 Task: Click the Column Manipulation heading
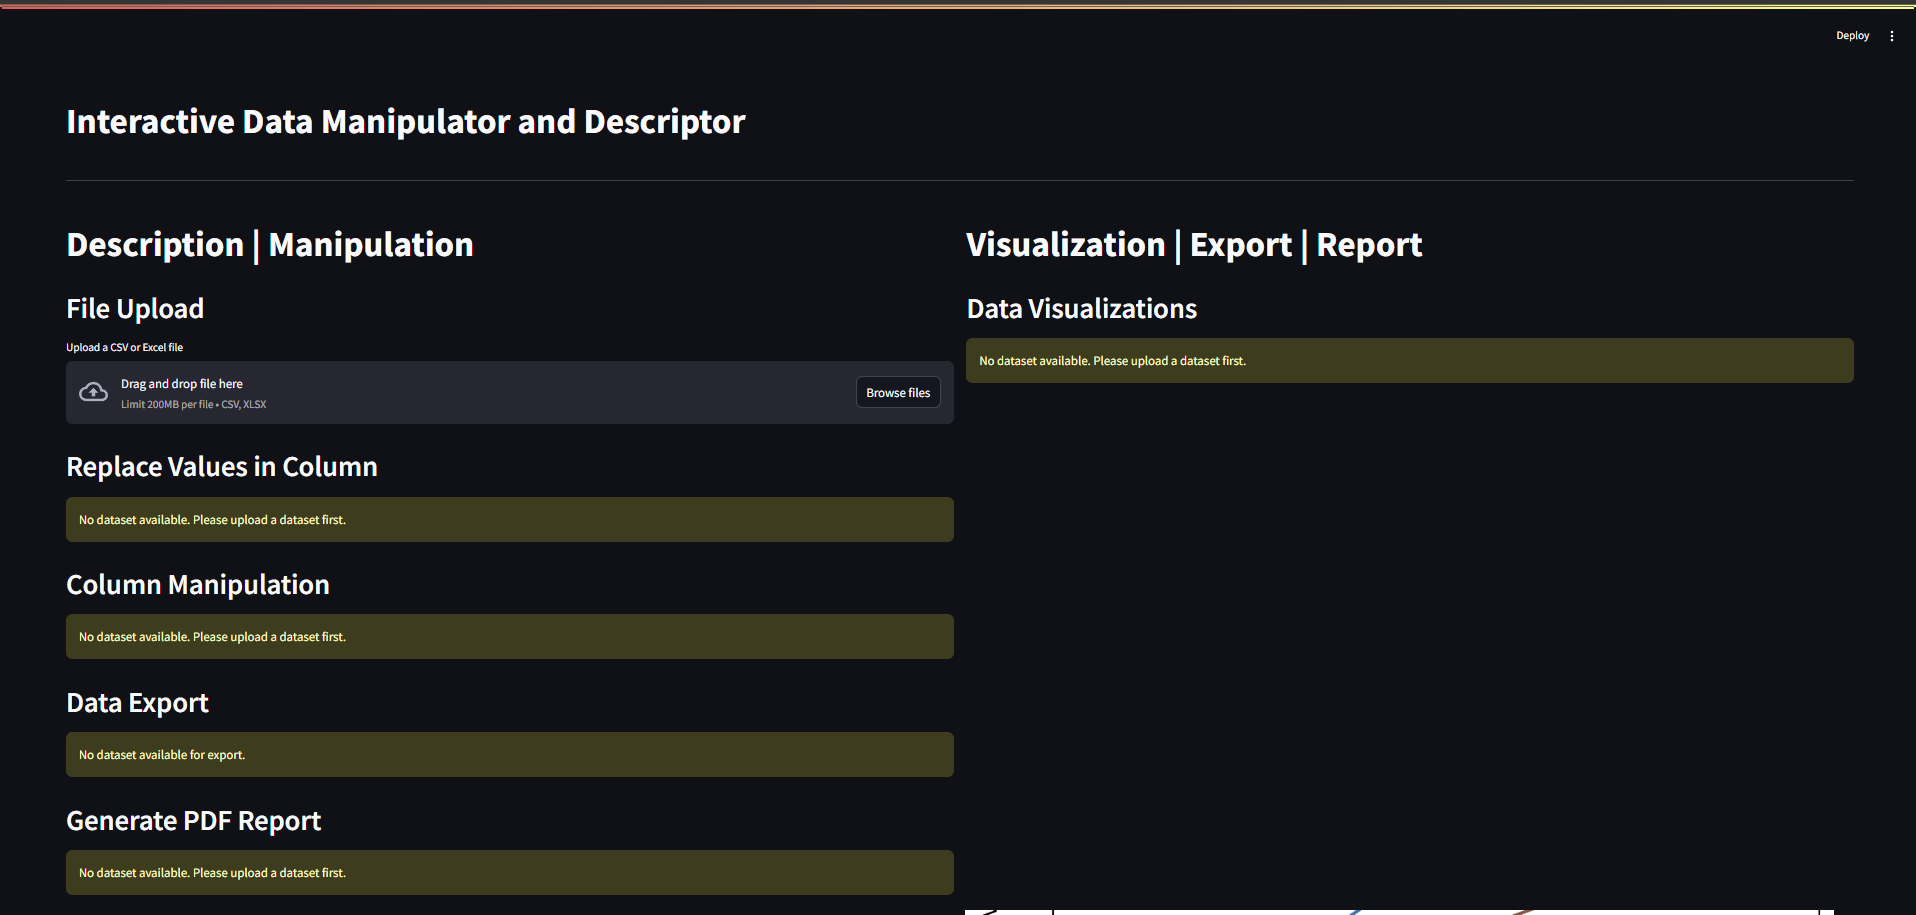click(198, 585)
